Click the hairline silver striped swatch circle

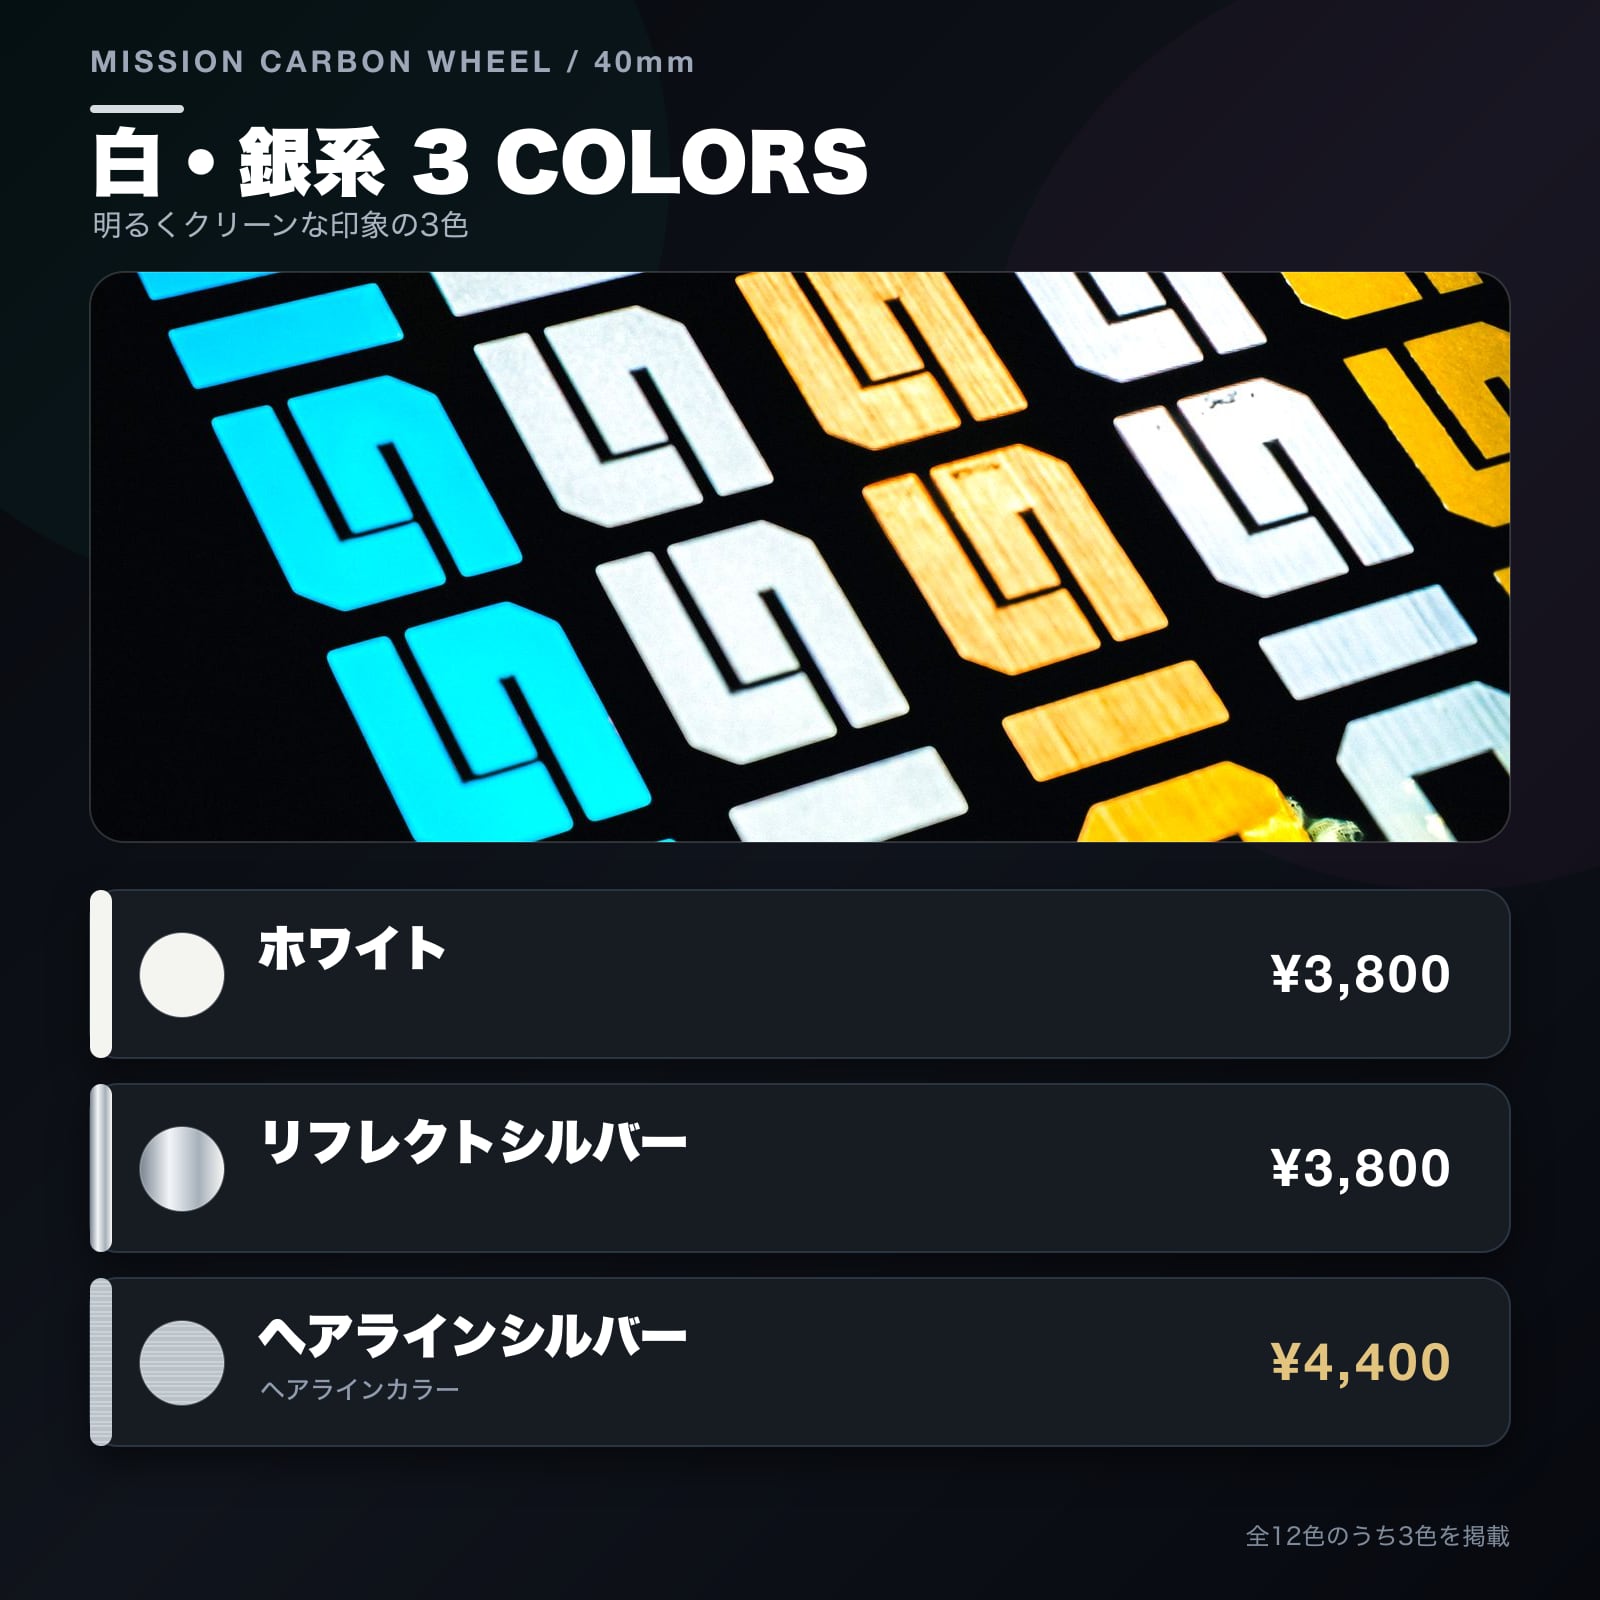[x=182, y=1363]
